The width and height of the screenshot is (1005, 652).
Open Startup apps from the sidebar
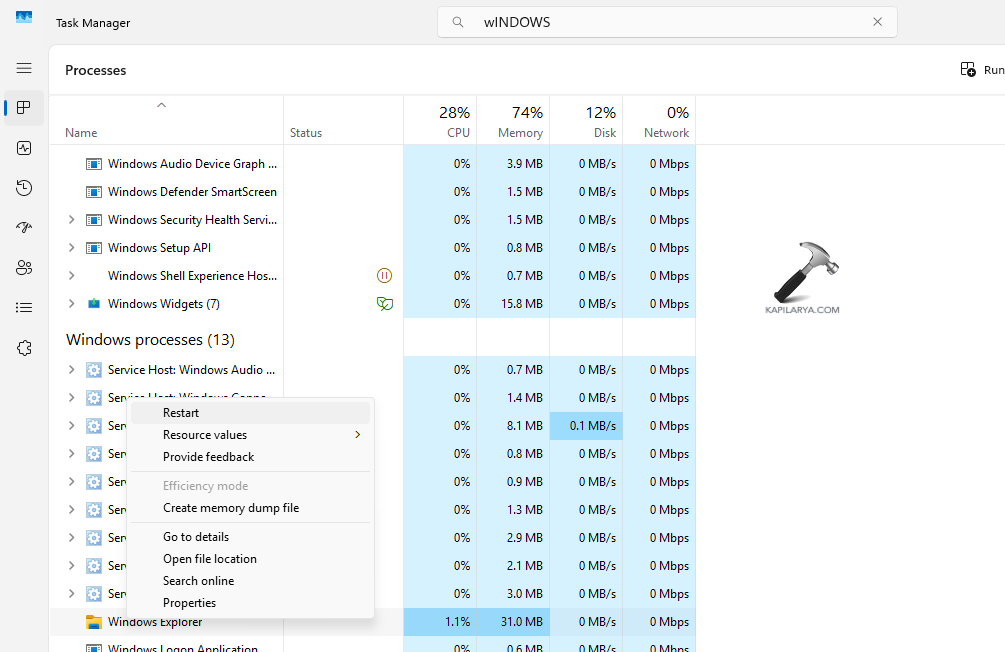click(24, 228)
